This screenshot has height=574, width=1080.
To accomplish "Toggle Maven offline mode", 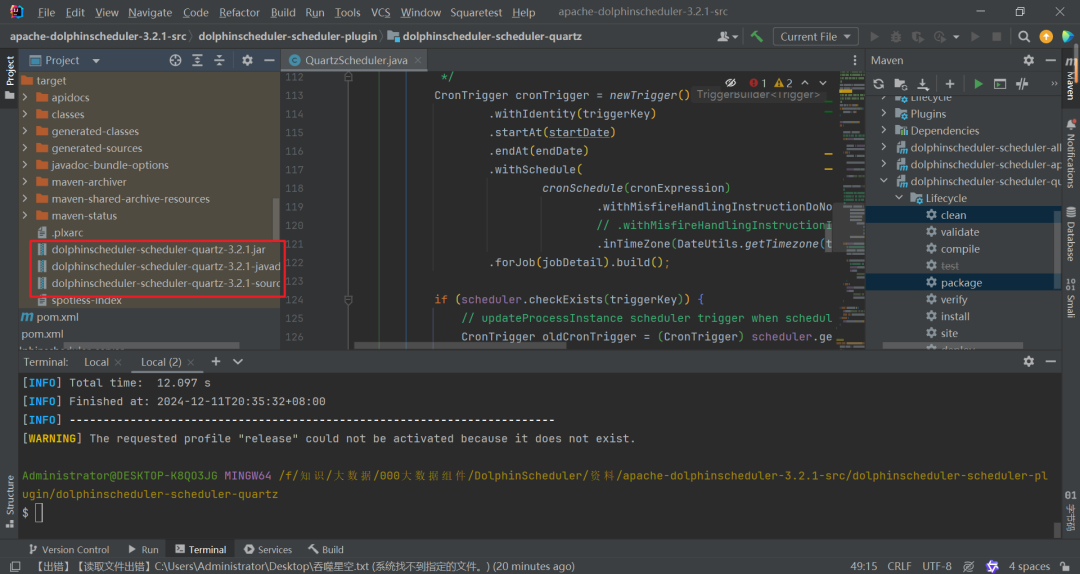I will (1021, 84).
